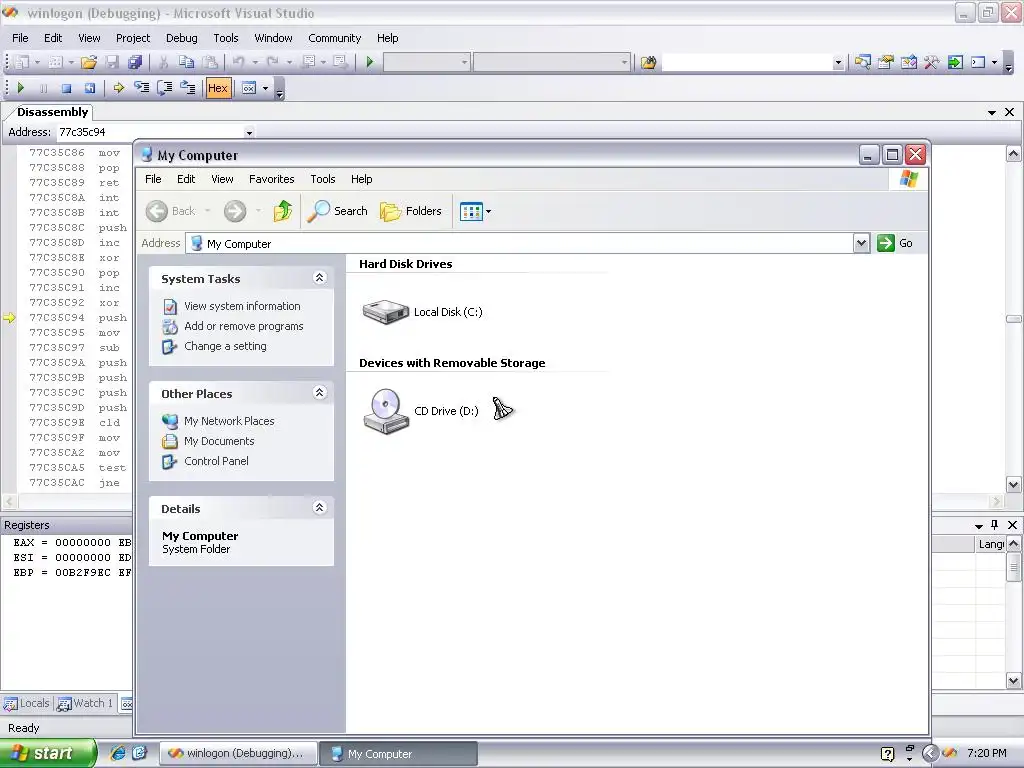1024x768 pixels.
Task: Open Start Page green arrow icon
Action: [955, 63]
